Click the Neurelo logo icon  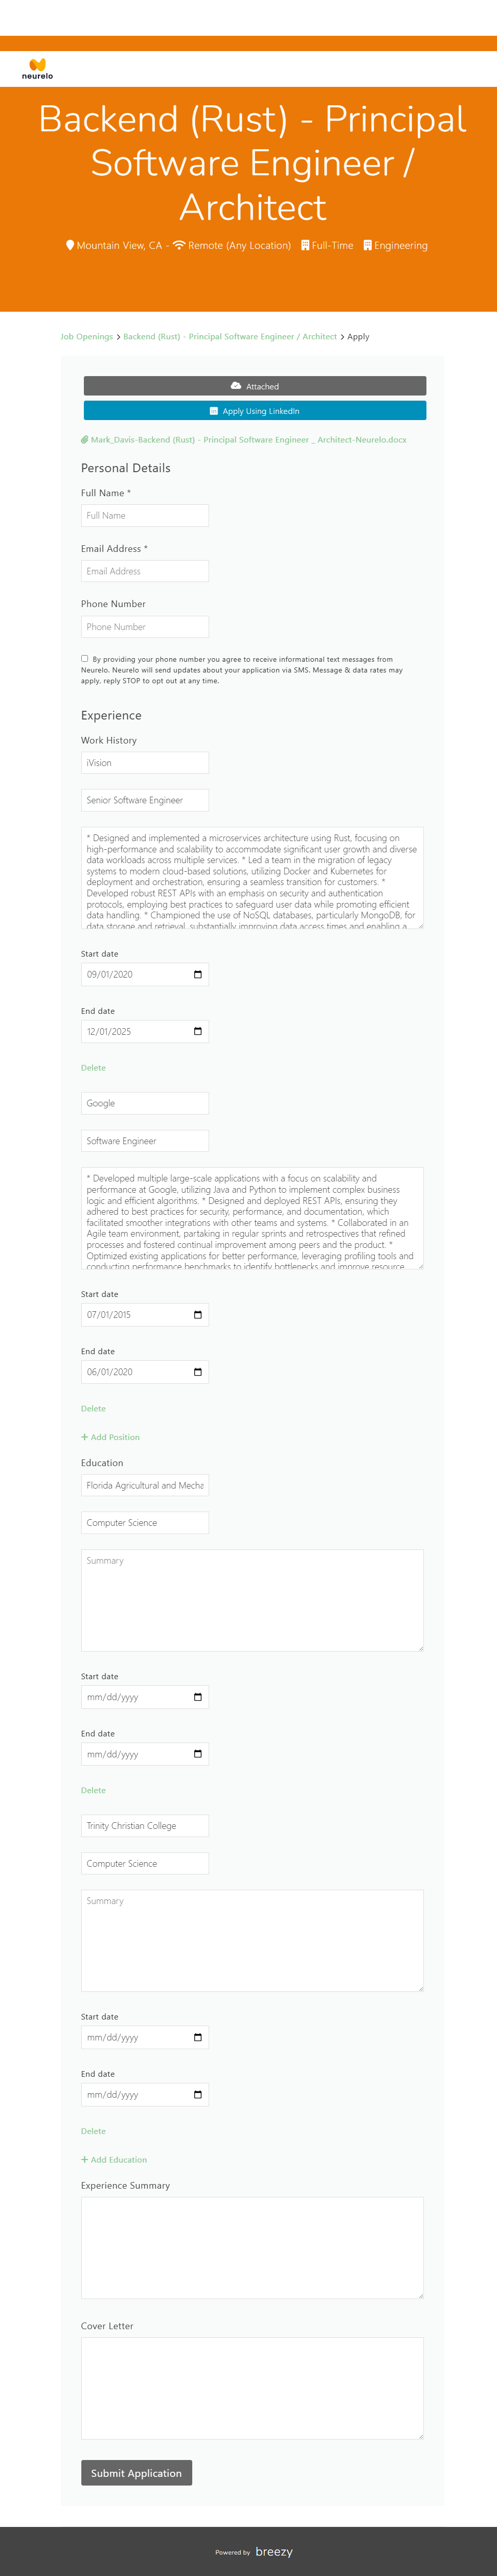coord(37,65)
